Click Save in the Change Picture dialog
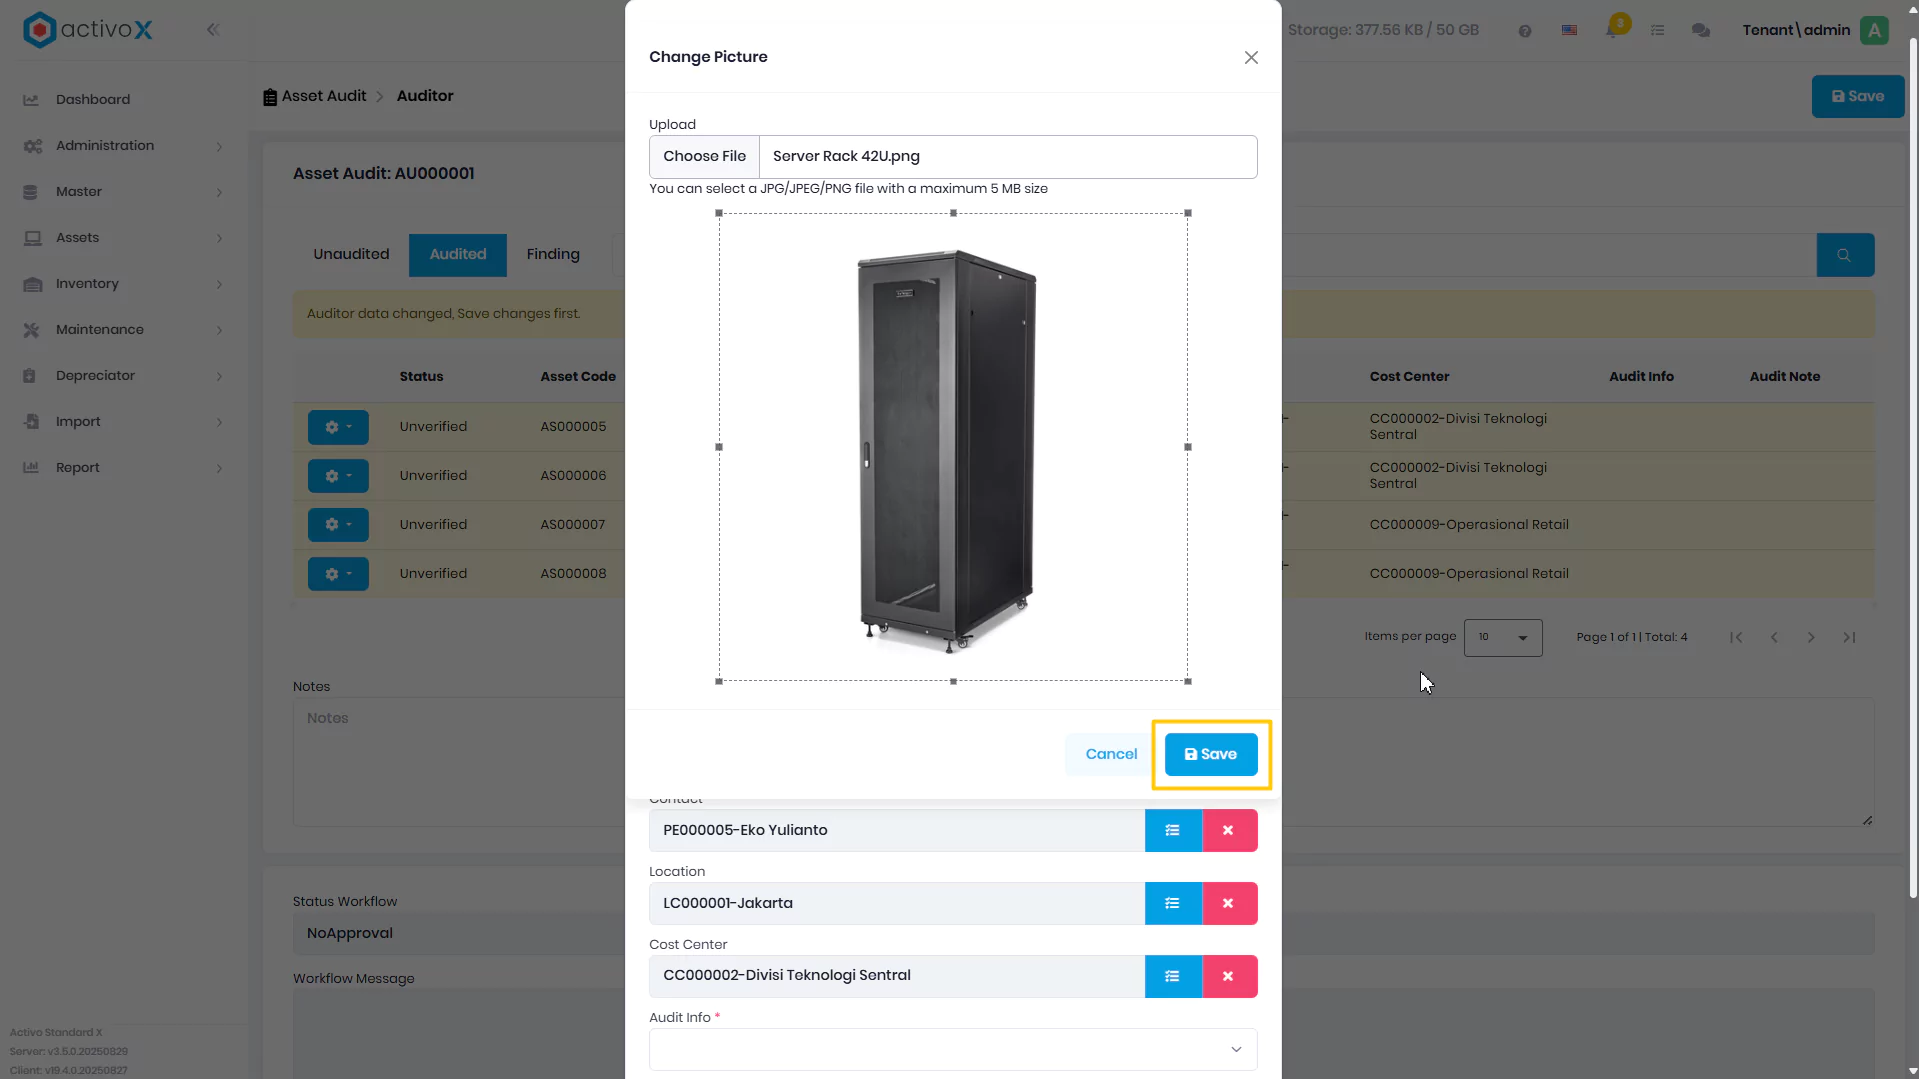Screen dimensions: 1919x1079 click(1210, 755)
